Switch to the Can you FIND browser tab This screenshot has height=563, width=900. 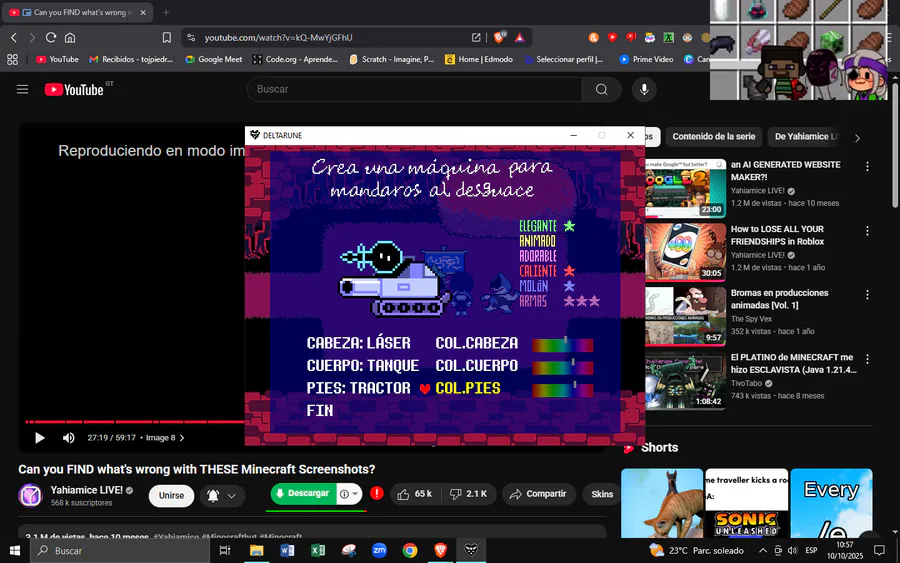pyautogui.click(x=77, y=12)
